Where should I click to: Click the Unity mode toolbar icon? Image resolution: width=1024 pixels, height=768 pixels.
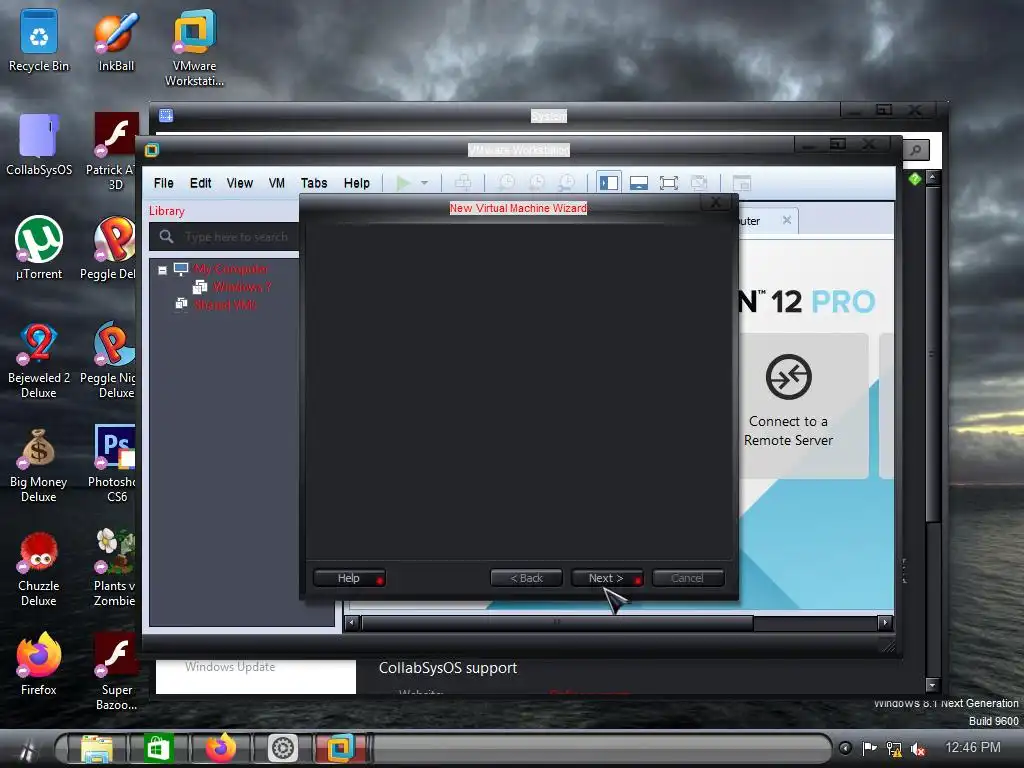click(699, 184)
